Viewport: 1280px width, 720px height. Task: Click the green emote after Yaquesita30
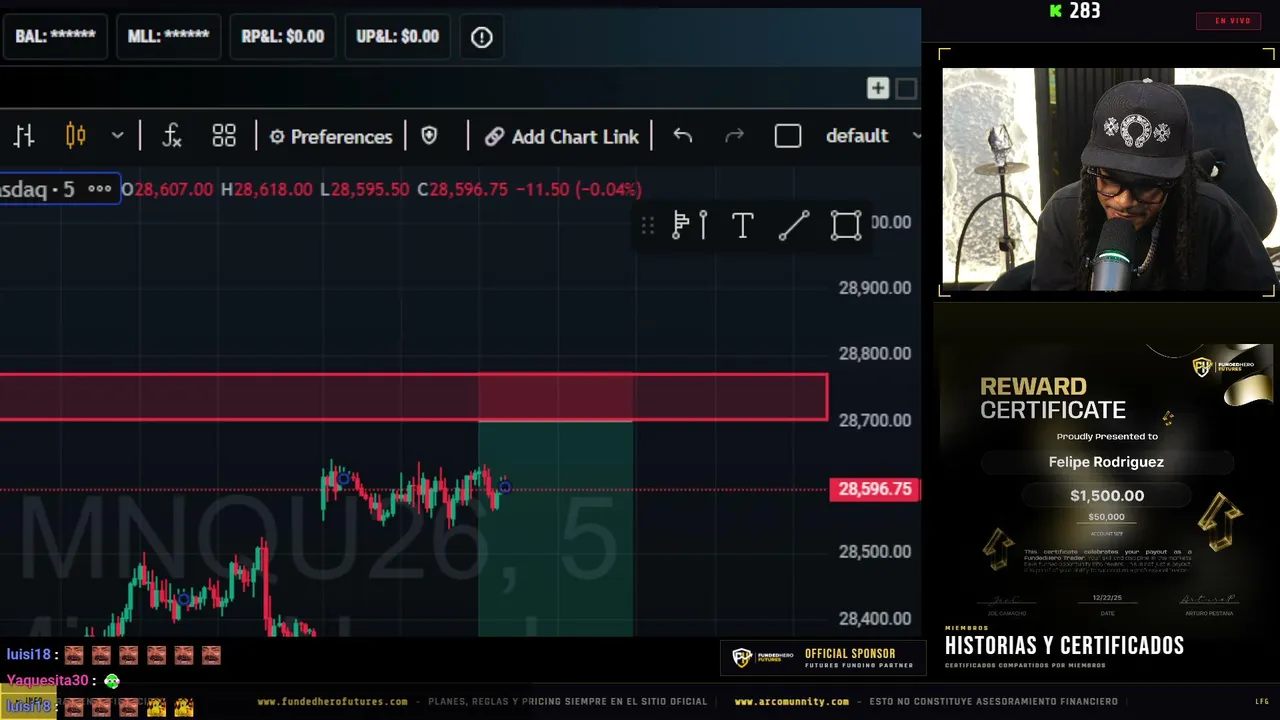[111, 681]
